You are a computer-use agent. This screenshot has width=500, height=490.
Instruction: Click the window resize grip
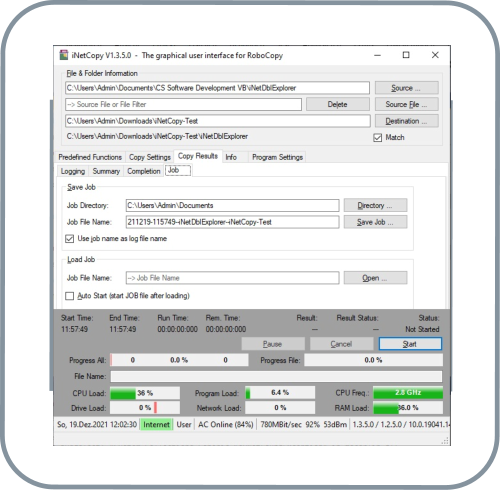445,441
